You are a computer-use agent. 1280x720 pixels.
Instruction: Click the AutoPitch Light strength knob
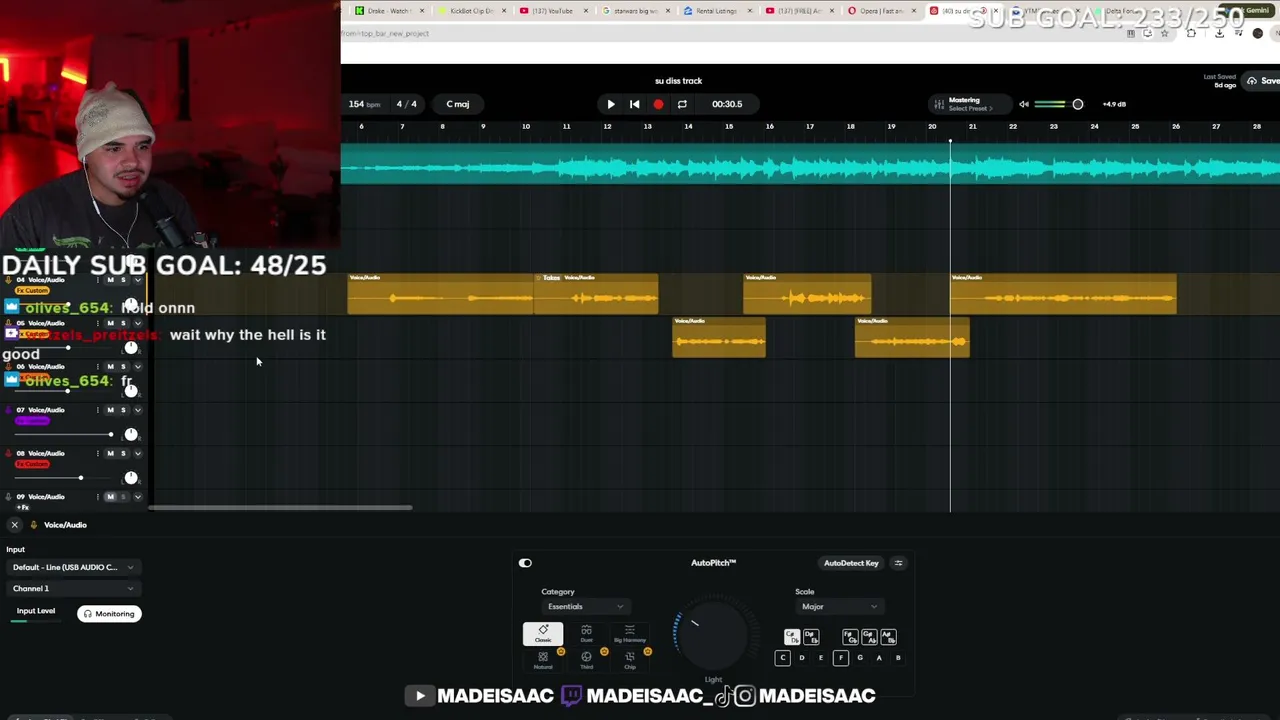pyautogui.click(x=711, y=634)
